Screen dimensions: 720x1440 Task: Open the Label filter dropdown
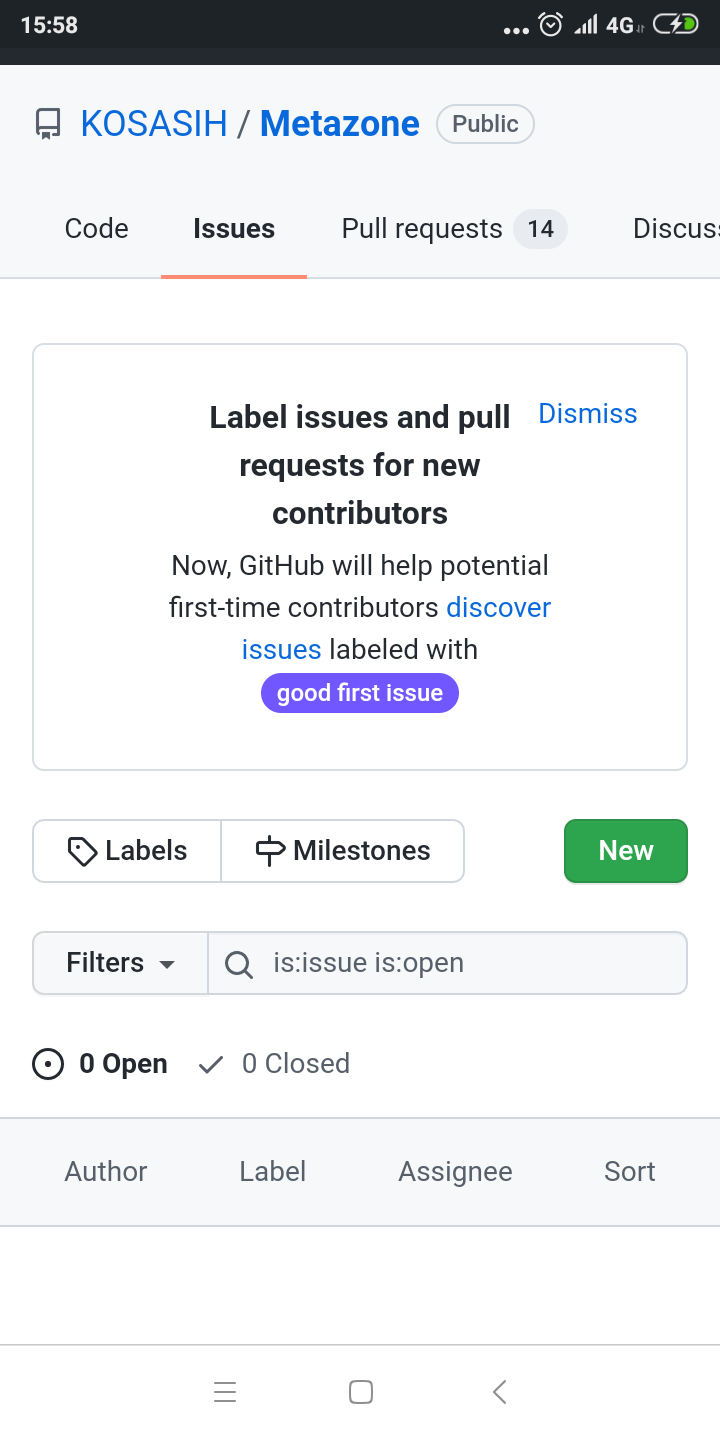click(273, 1172)
